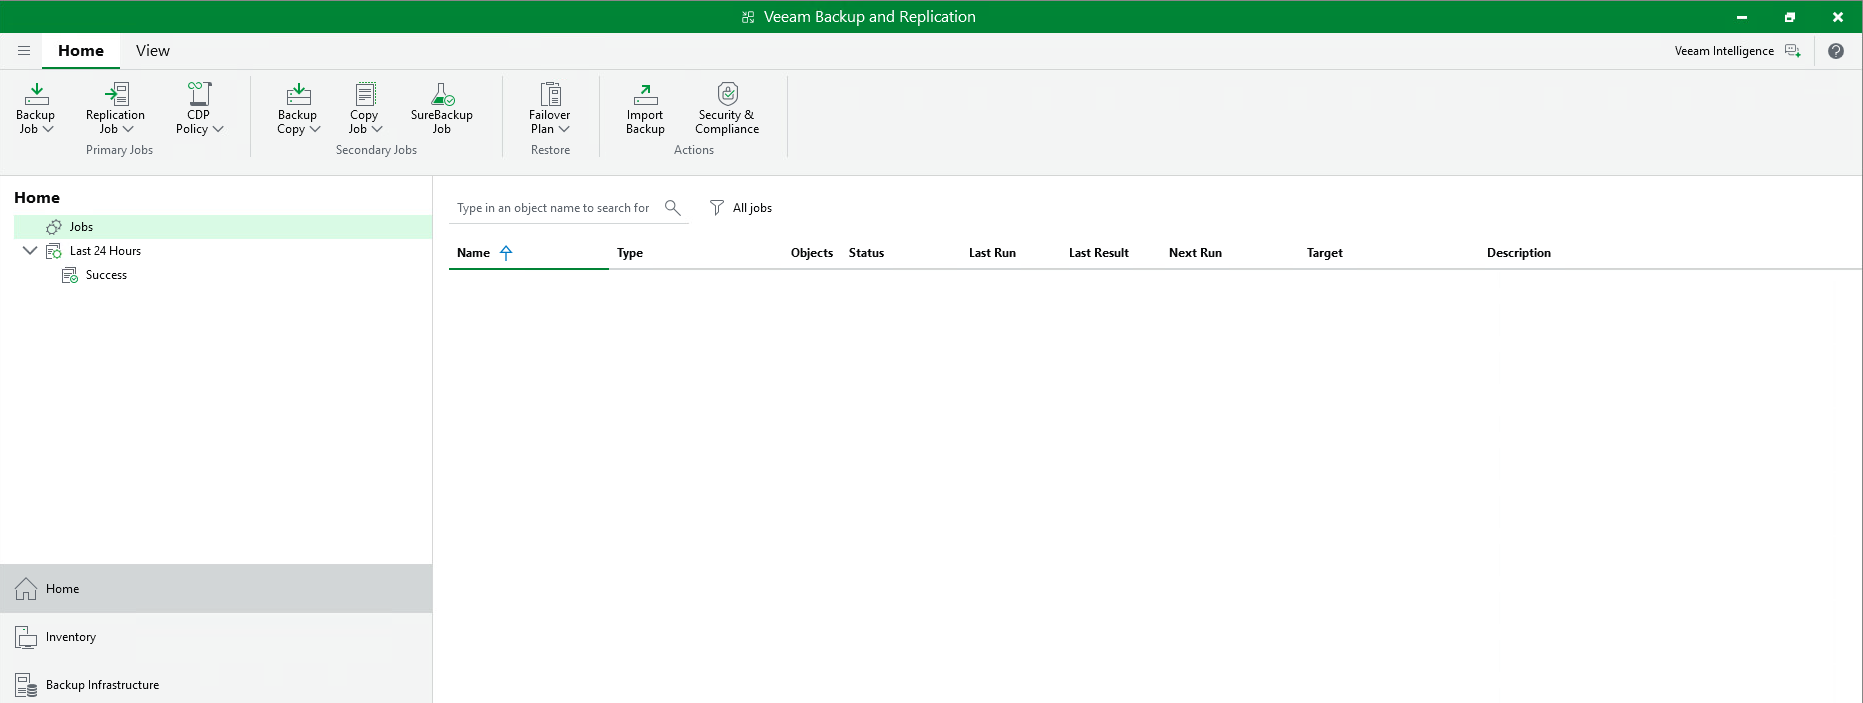Collapse the Last 24 Hours tree node
Viewport: 1863px width, 703px height.
pos(30,251)
